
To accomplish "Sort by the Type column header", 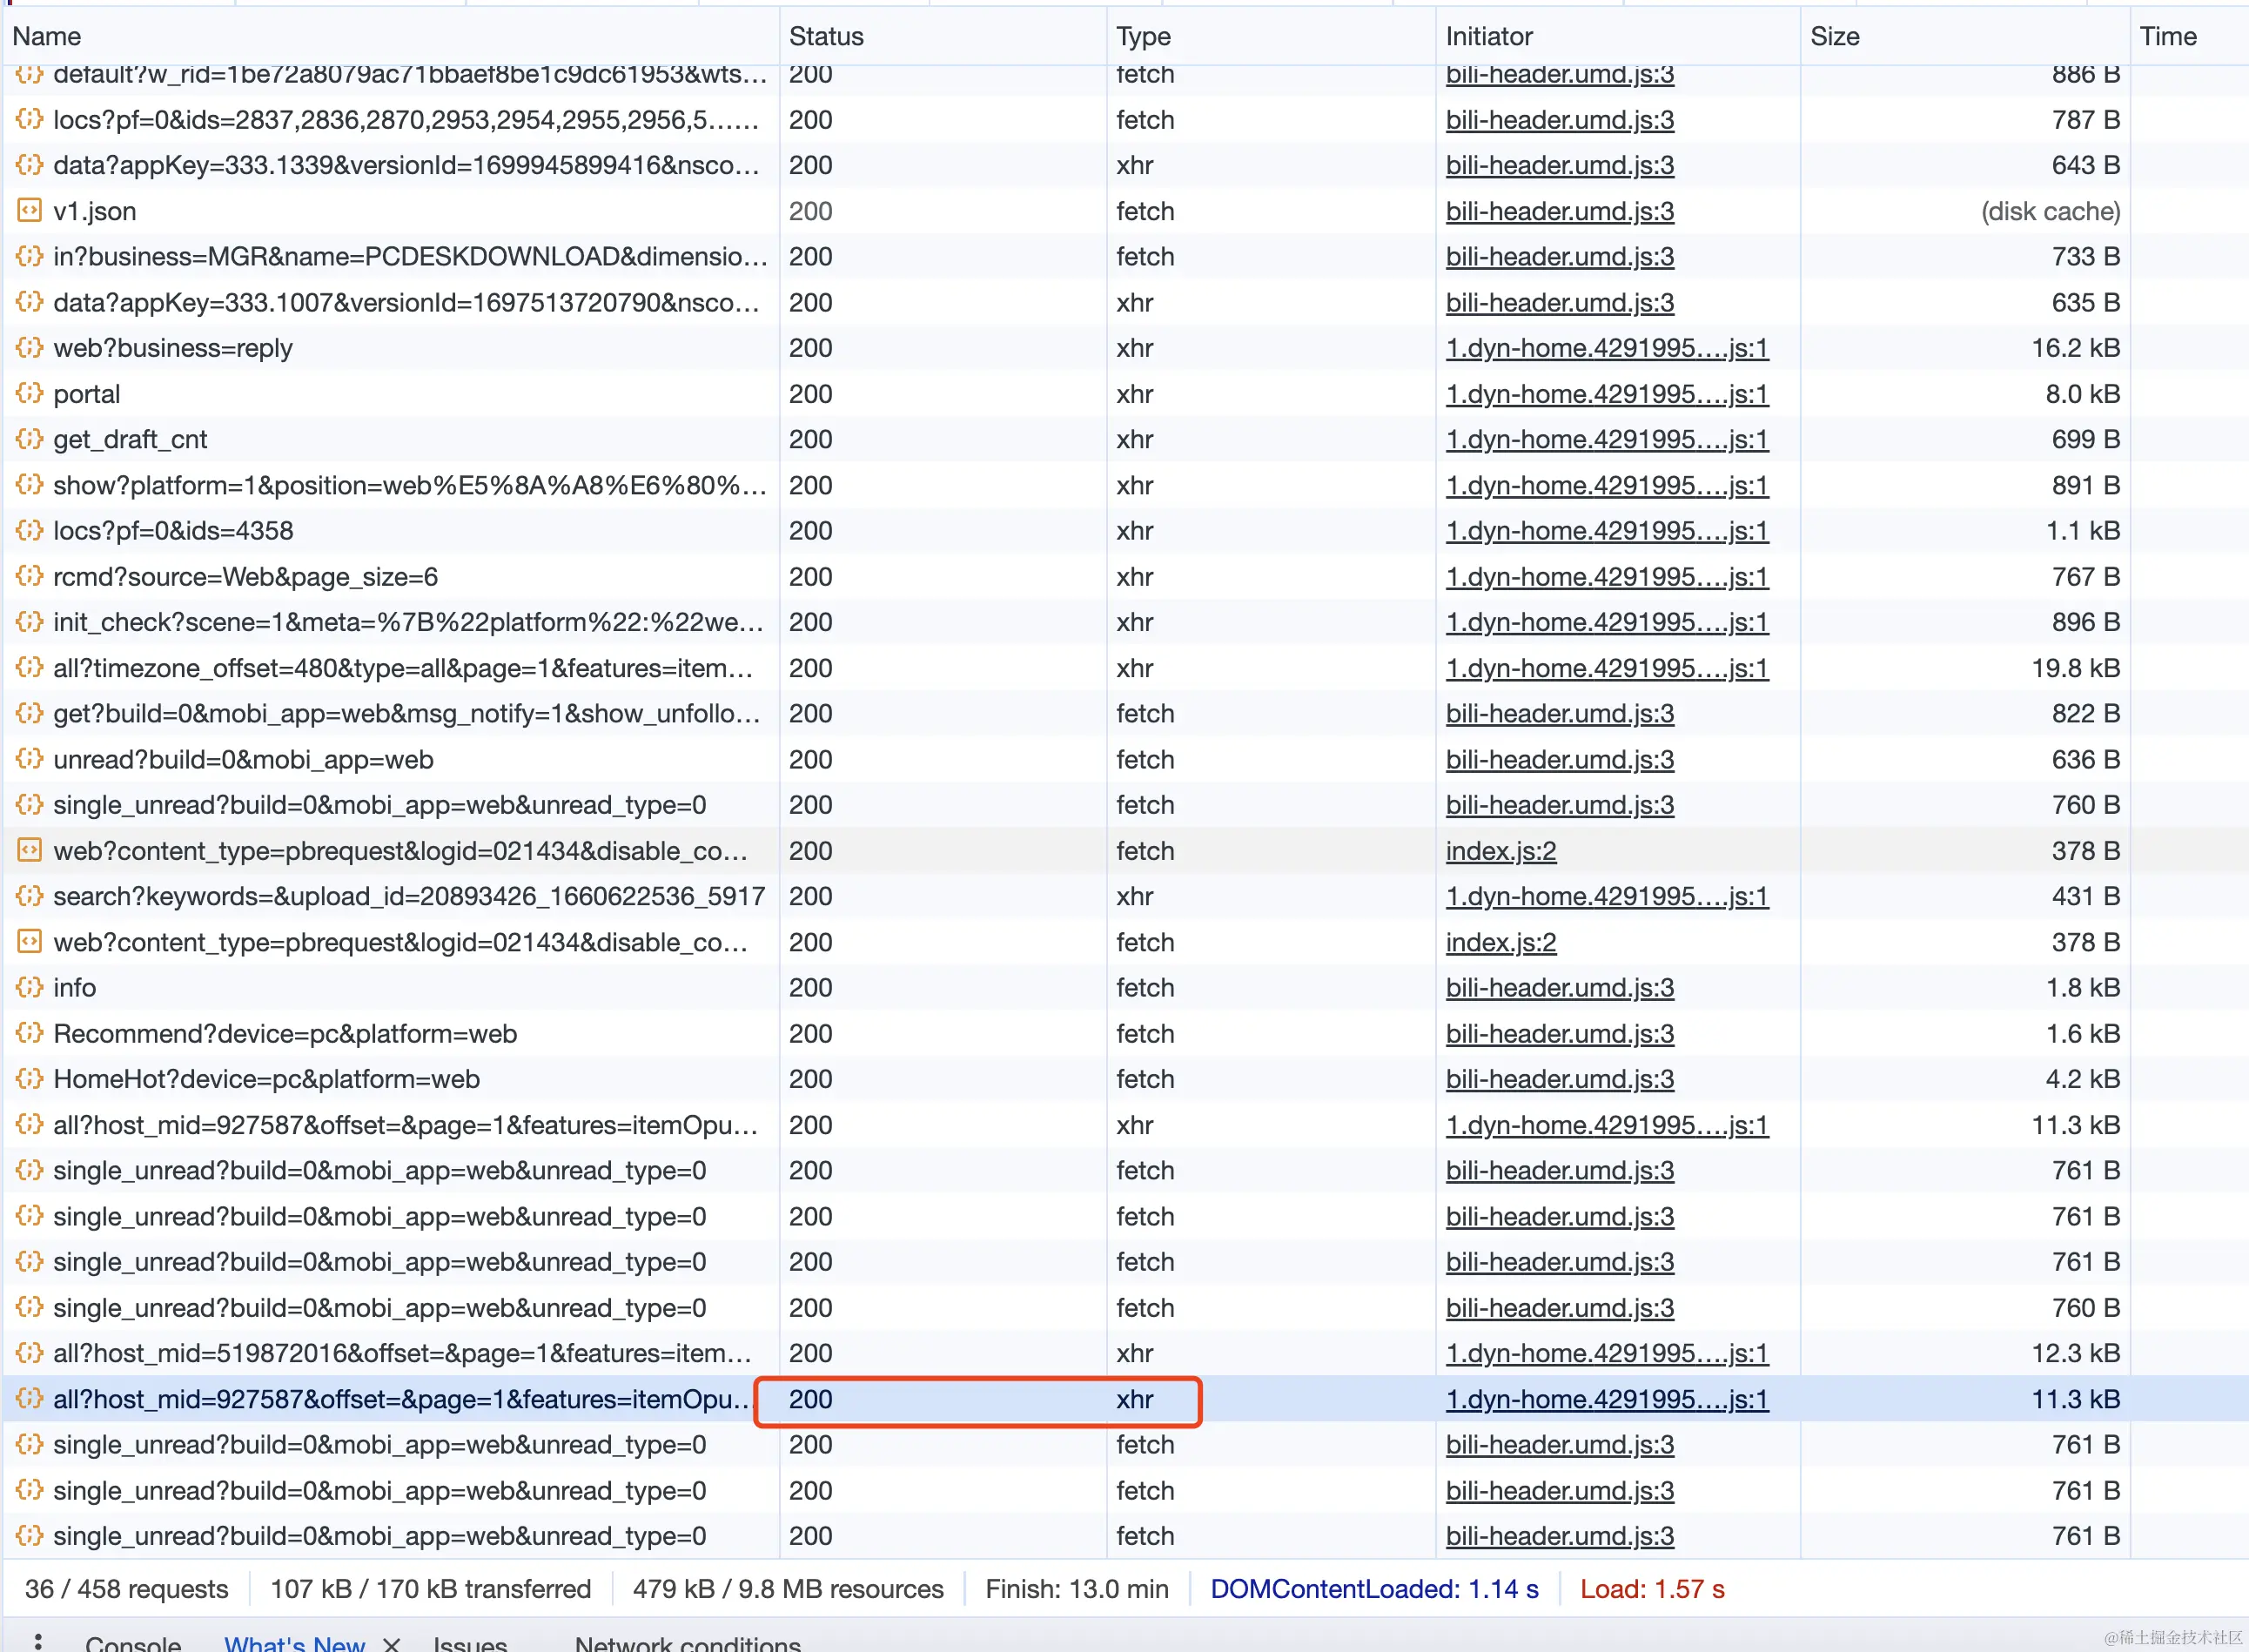I will point(1143,36).
